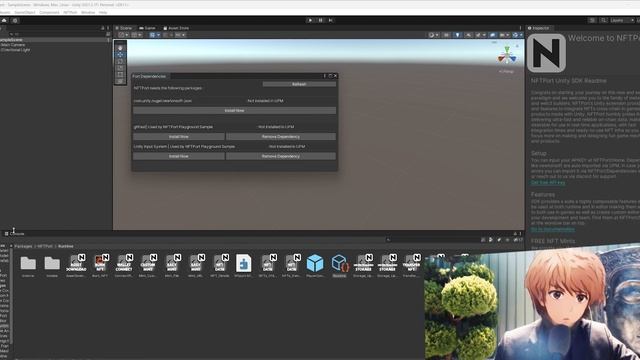Toggle 2D view mode in Scene

pyautogui.click(x=447, y=35)
